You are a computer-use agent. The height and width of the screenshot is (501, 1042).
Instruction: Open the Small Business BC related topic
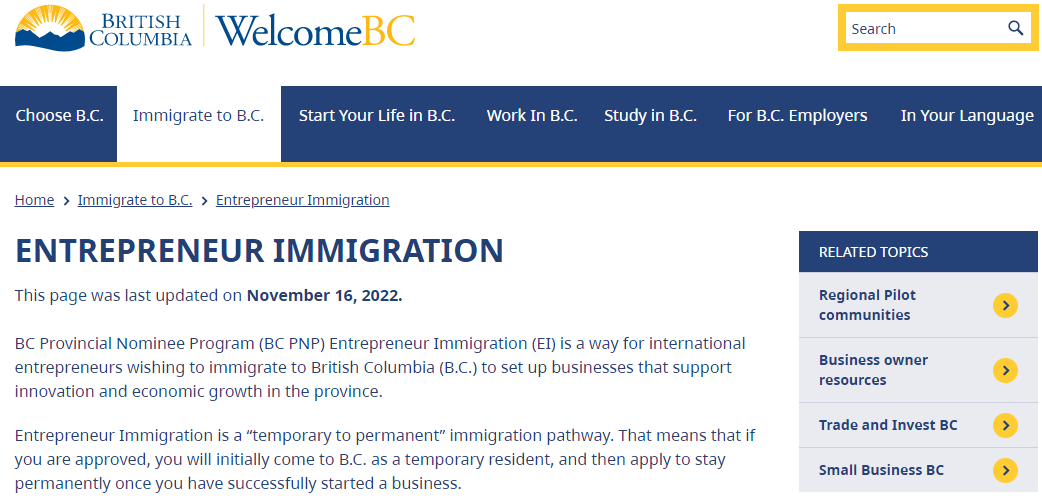coord(918,470)
